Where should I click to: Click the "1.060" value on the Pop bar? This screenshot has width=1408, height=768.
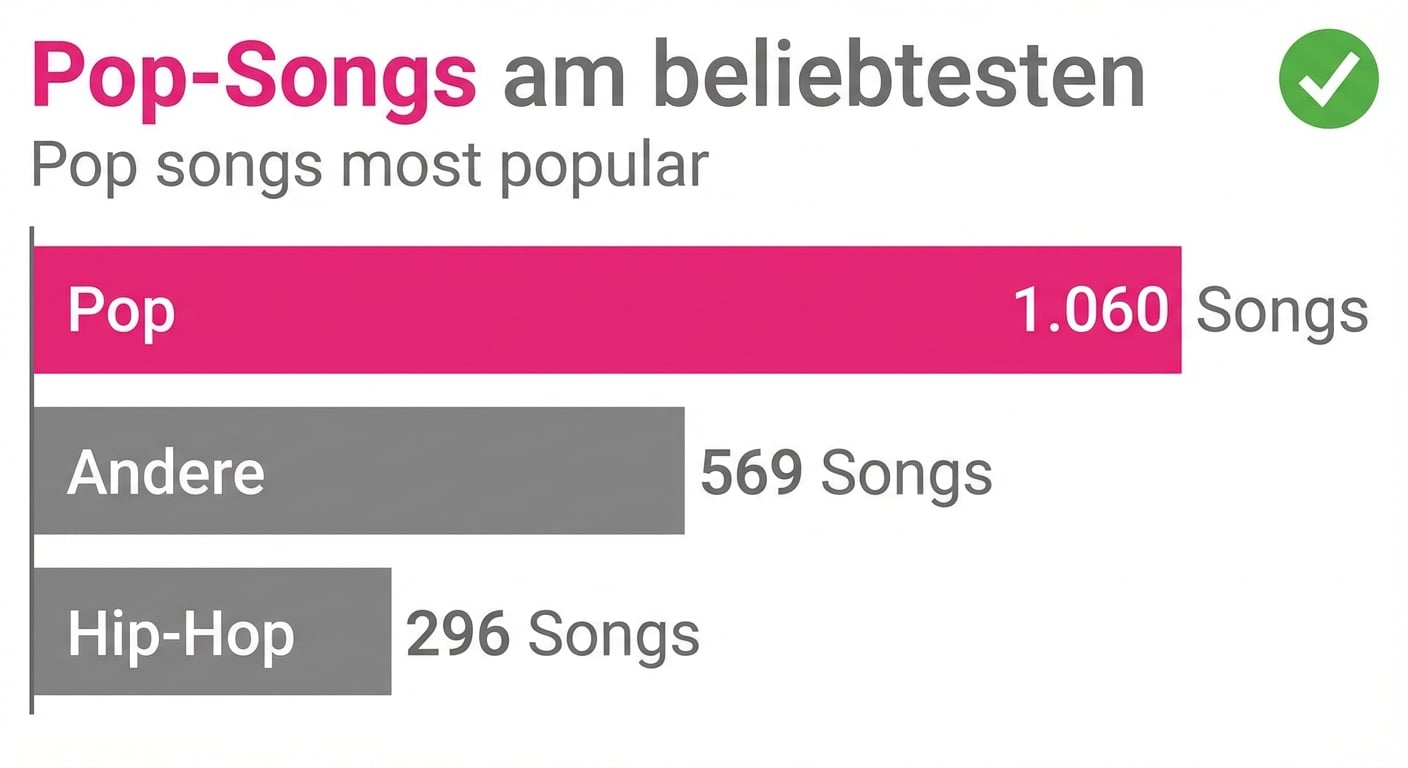pos(1091,309)
